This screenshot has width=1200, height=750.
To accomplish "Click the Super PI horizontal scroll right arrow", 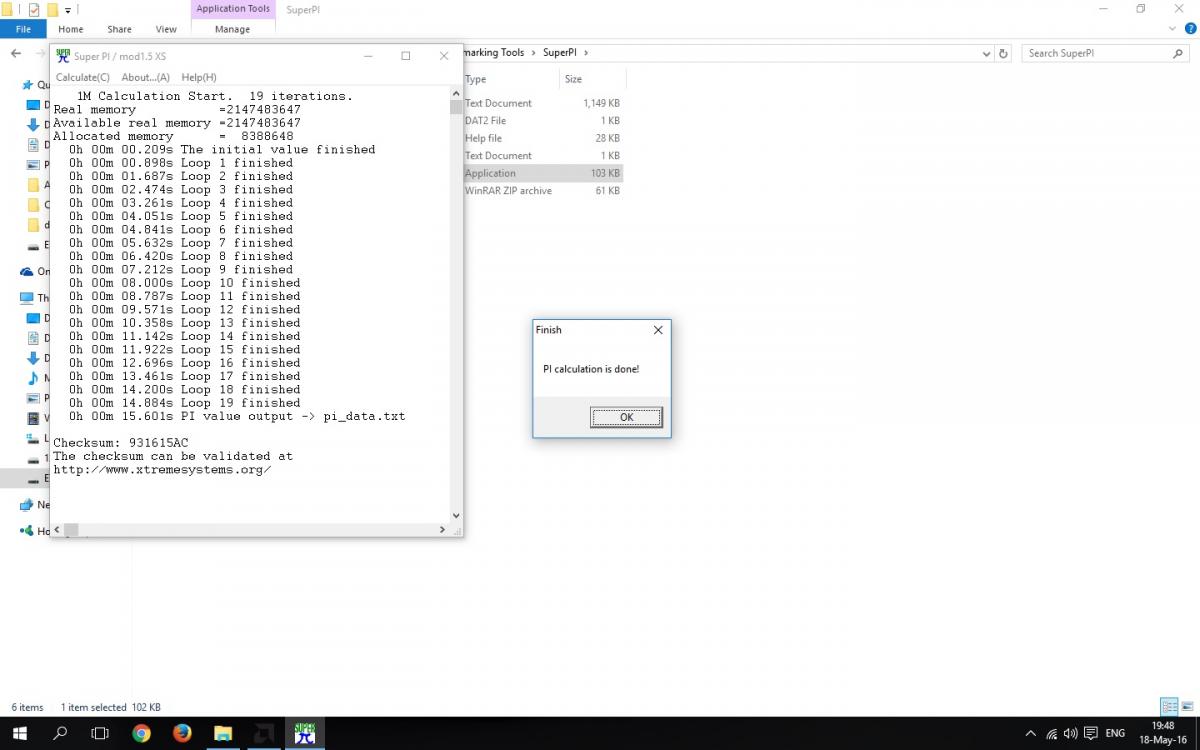I will point(442,530).
